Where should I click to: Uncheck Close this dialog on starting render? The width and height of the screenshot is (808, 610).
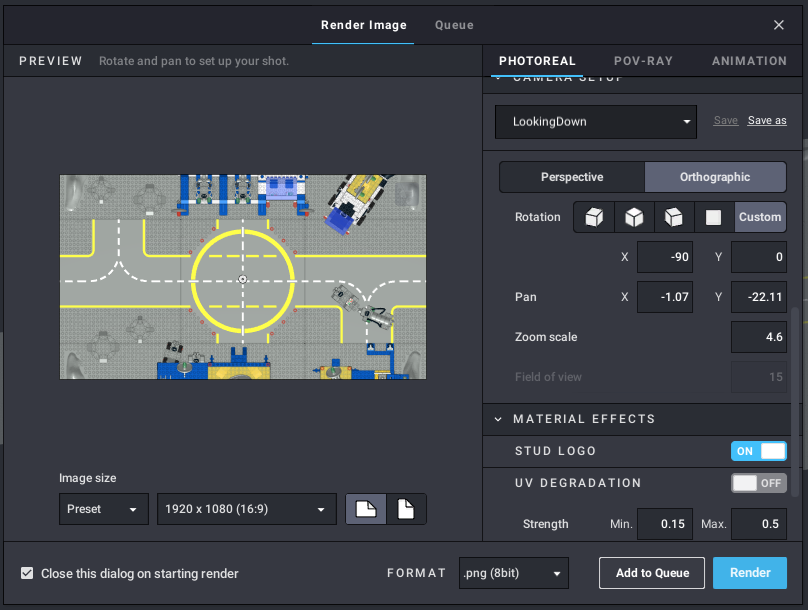[27, 574]
